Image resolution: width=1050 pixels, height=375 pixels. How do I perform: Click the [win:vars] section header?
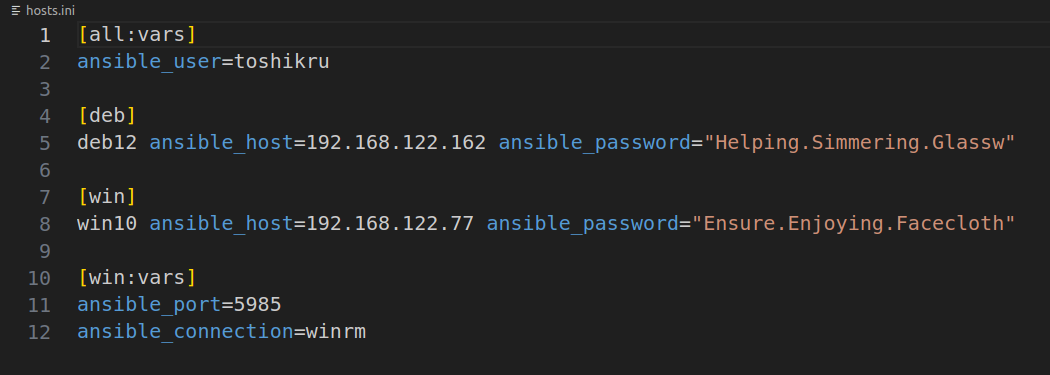137,277
